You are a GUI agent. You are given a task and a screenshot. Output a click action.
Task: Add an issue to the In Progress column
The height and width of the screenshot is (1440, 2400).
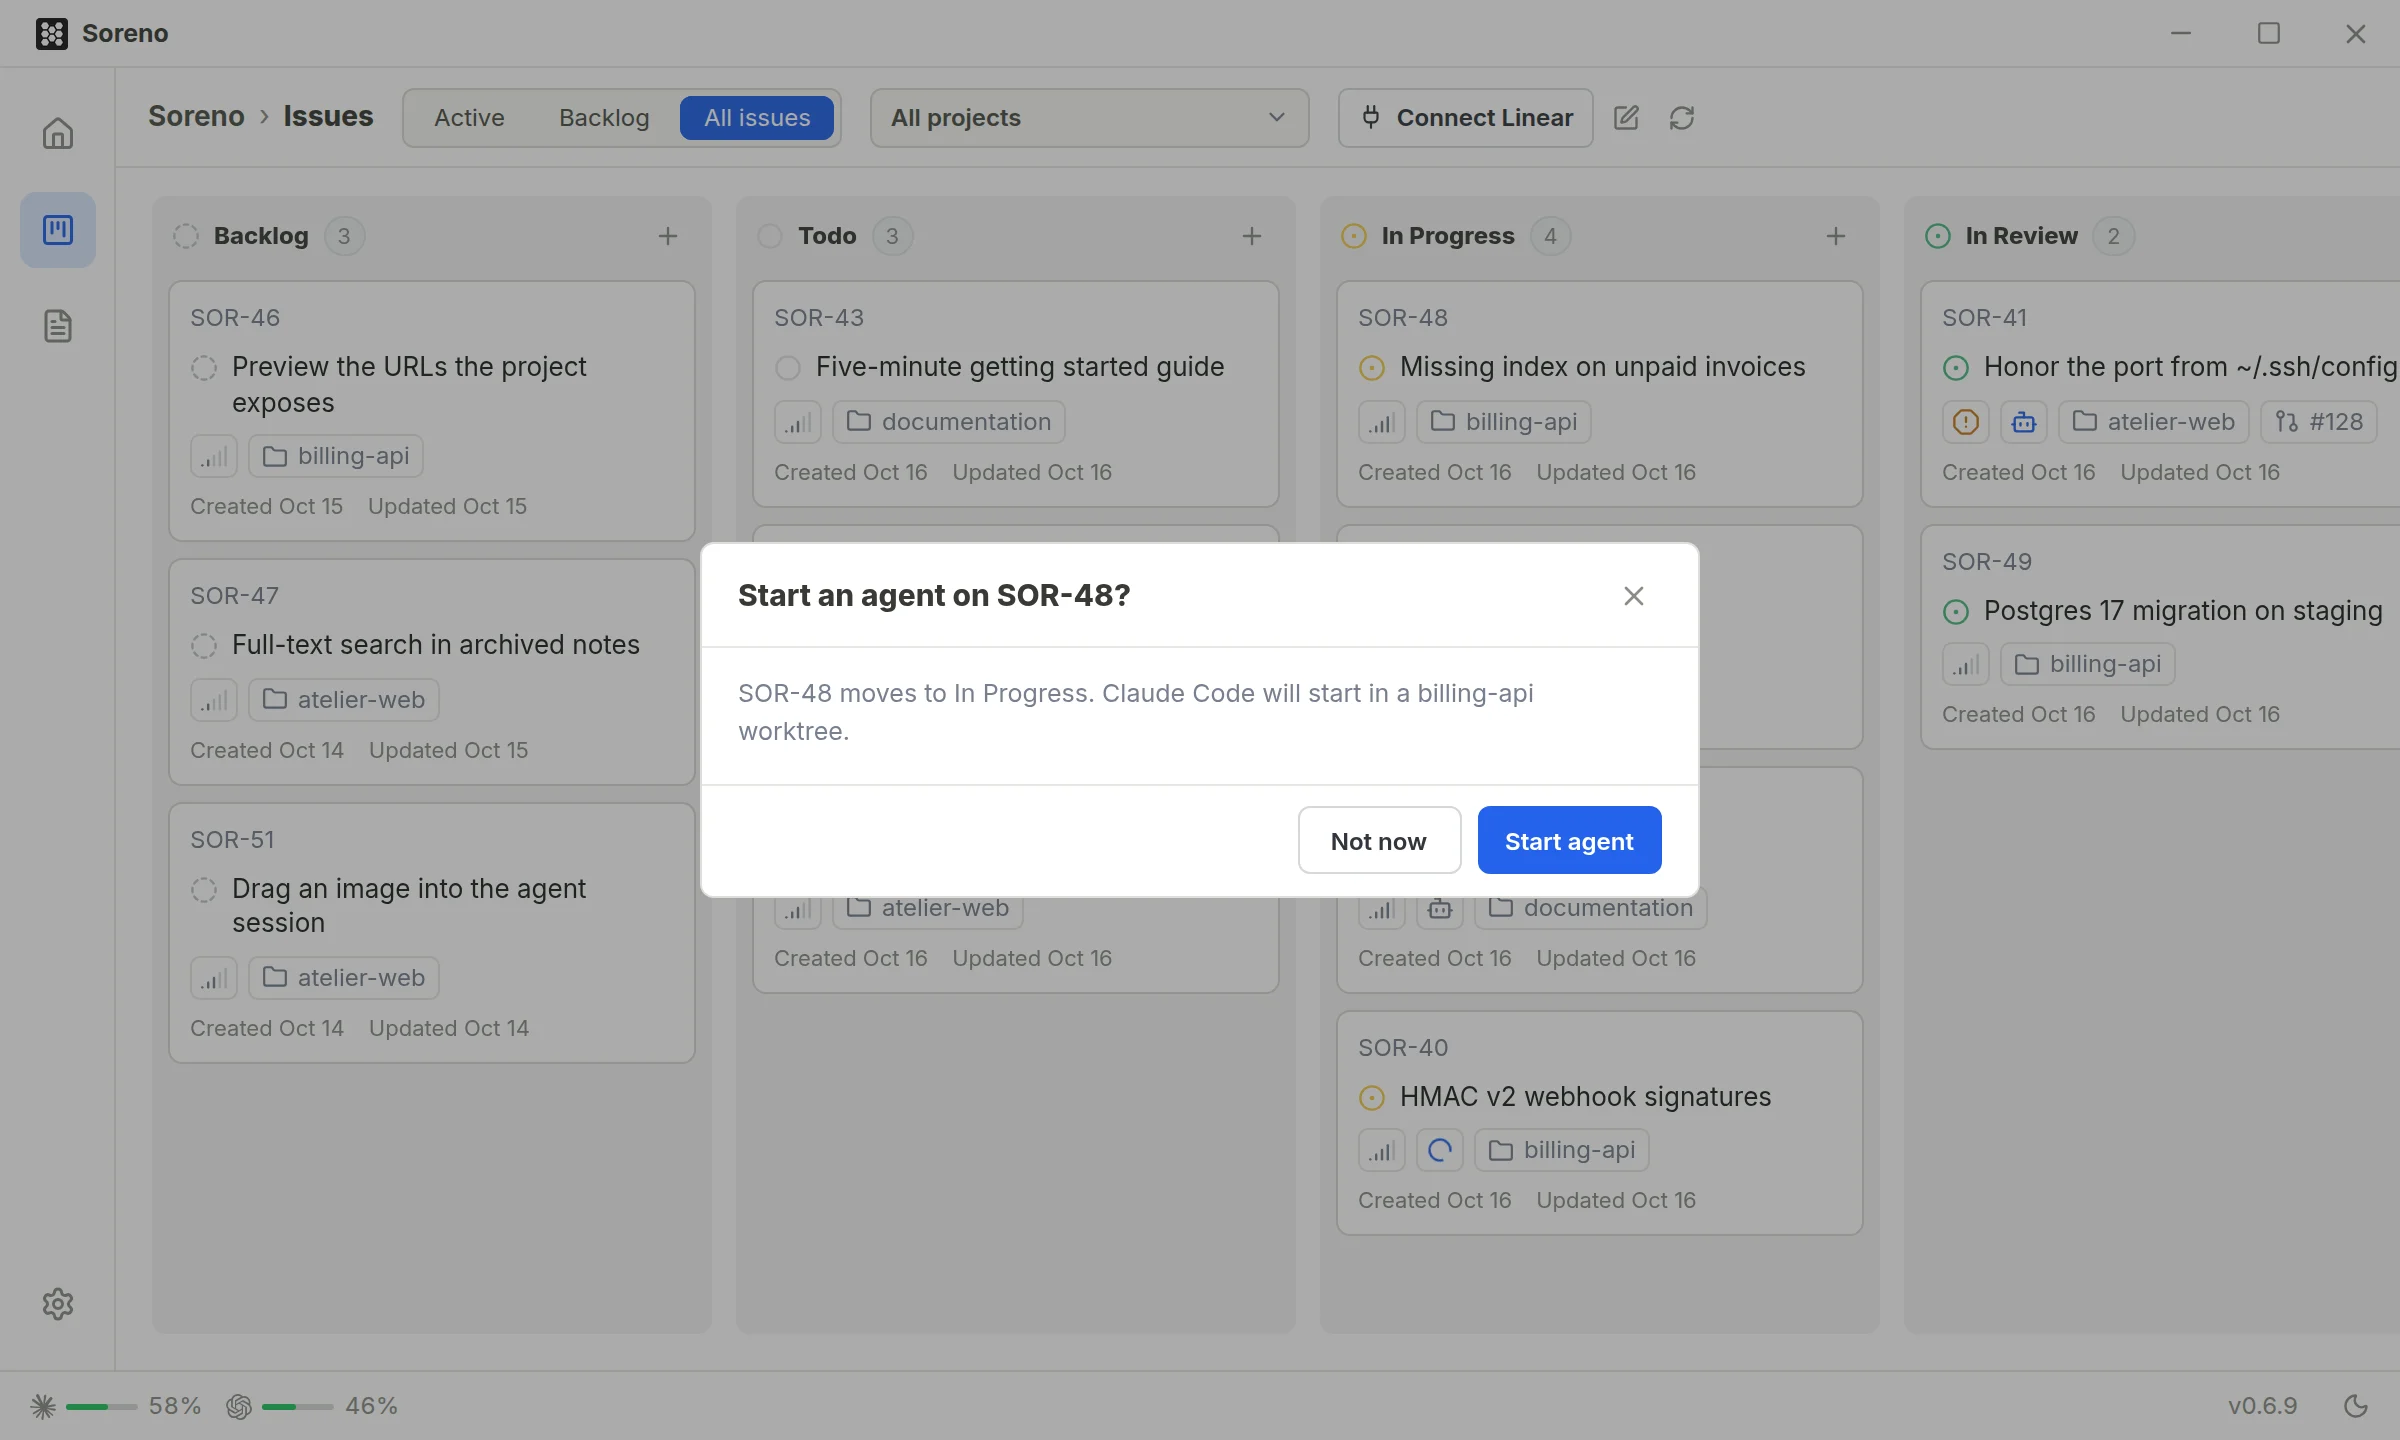1836,236
